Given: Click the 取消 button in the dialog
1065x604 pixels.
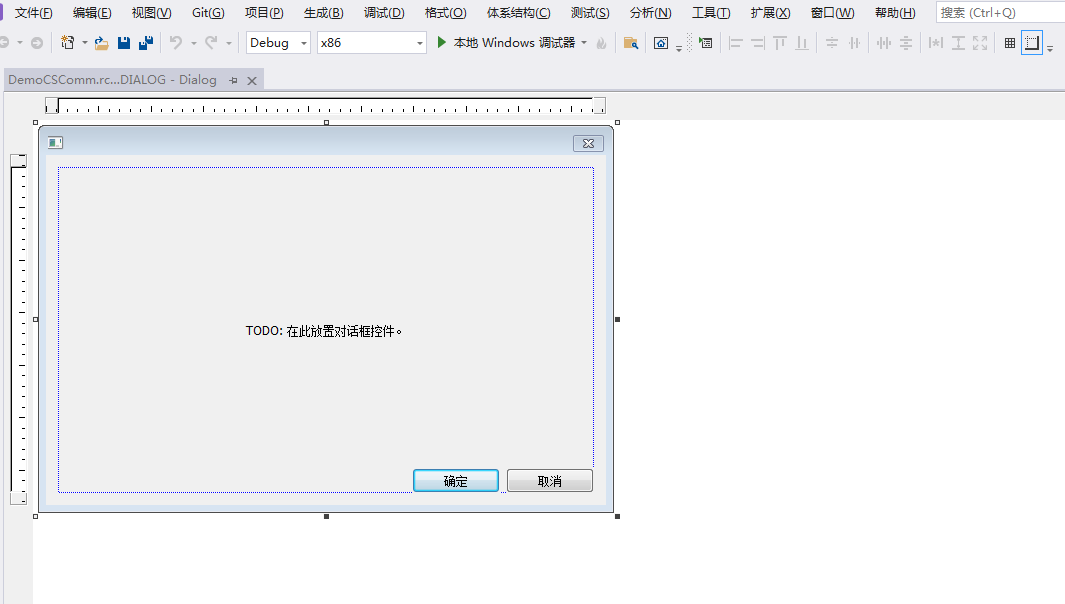Looking at the screenshot, I should pyautogui.click(x=549, y=480).
